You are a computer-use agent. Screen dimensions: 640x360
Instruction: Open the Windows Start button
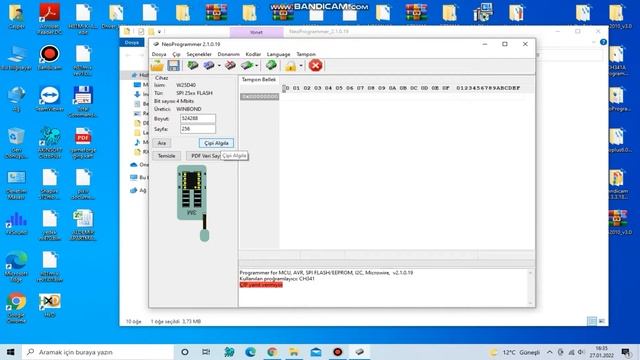click(11, 352)
